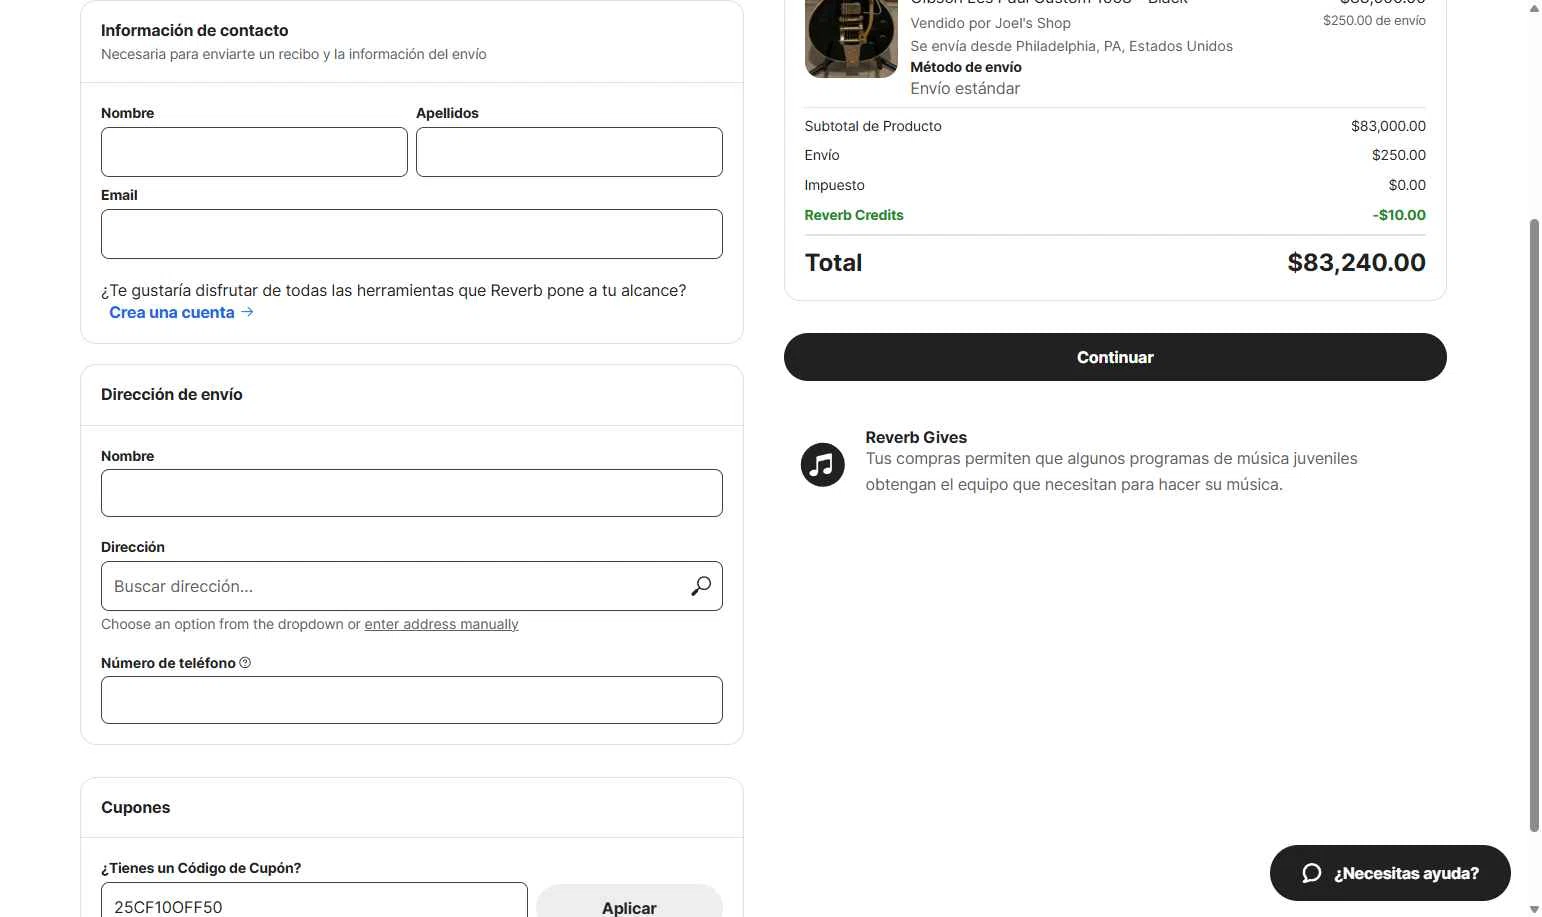Open the guitar product thumbnail
1542x917 pixels.
pyautogui.click(x=850, y=39)
